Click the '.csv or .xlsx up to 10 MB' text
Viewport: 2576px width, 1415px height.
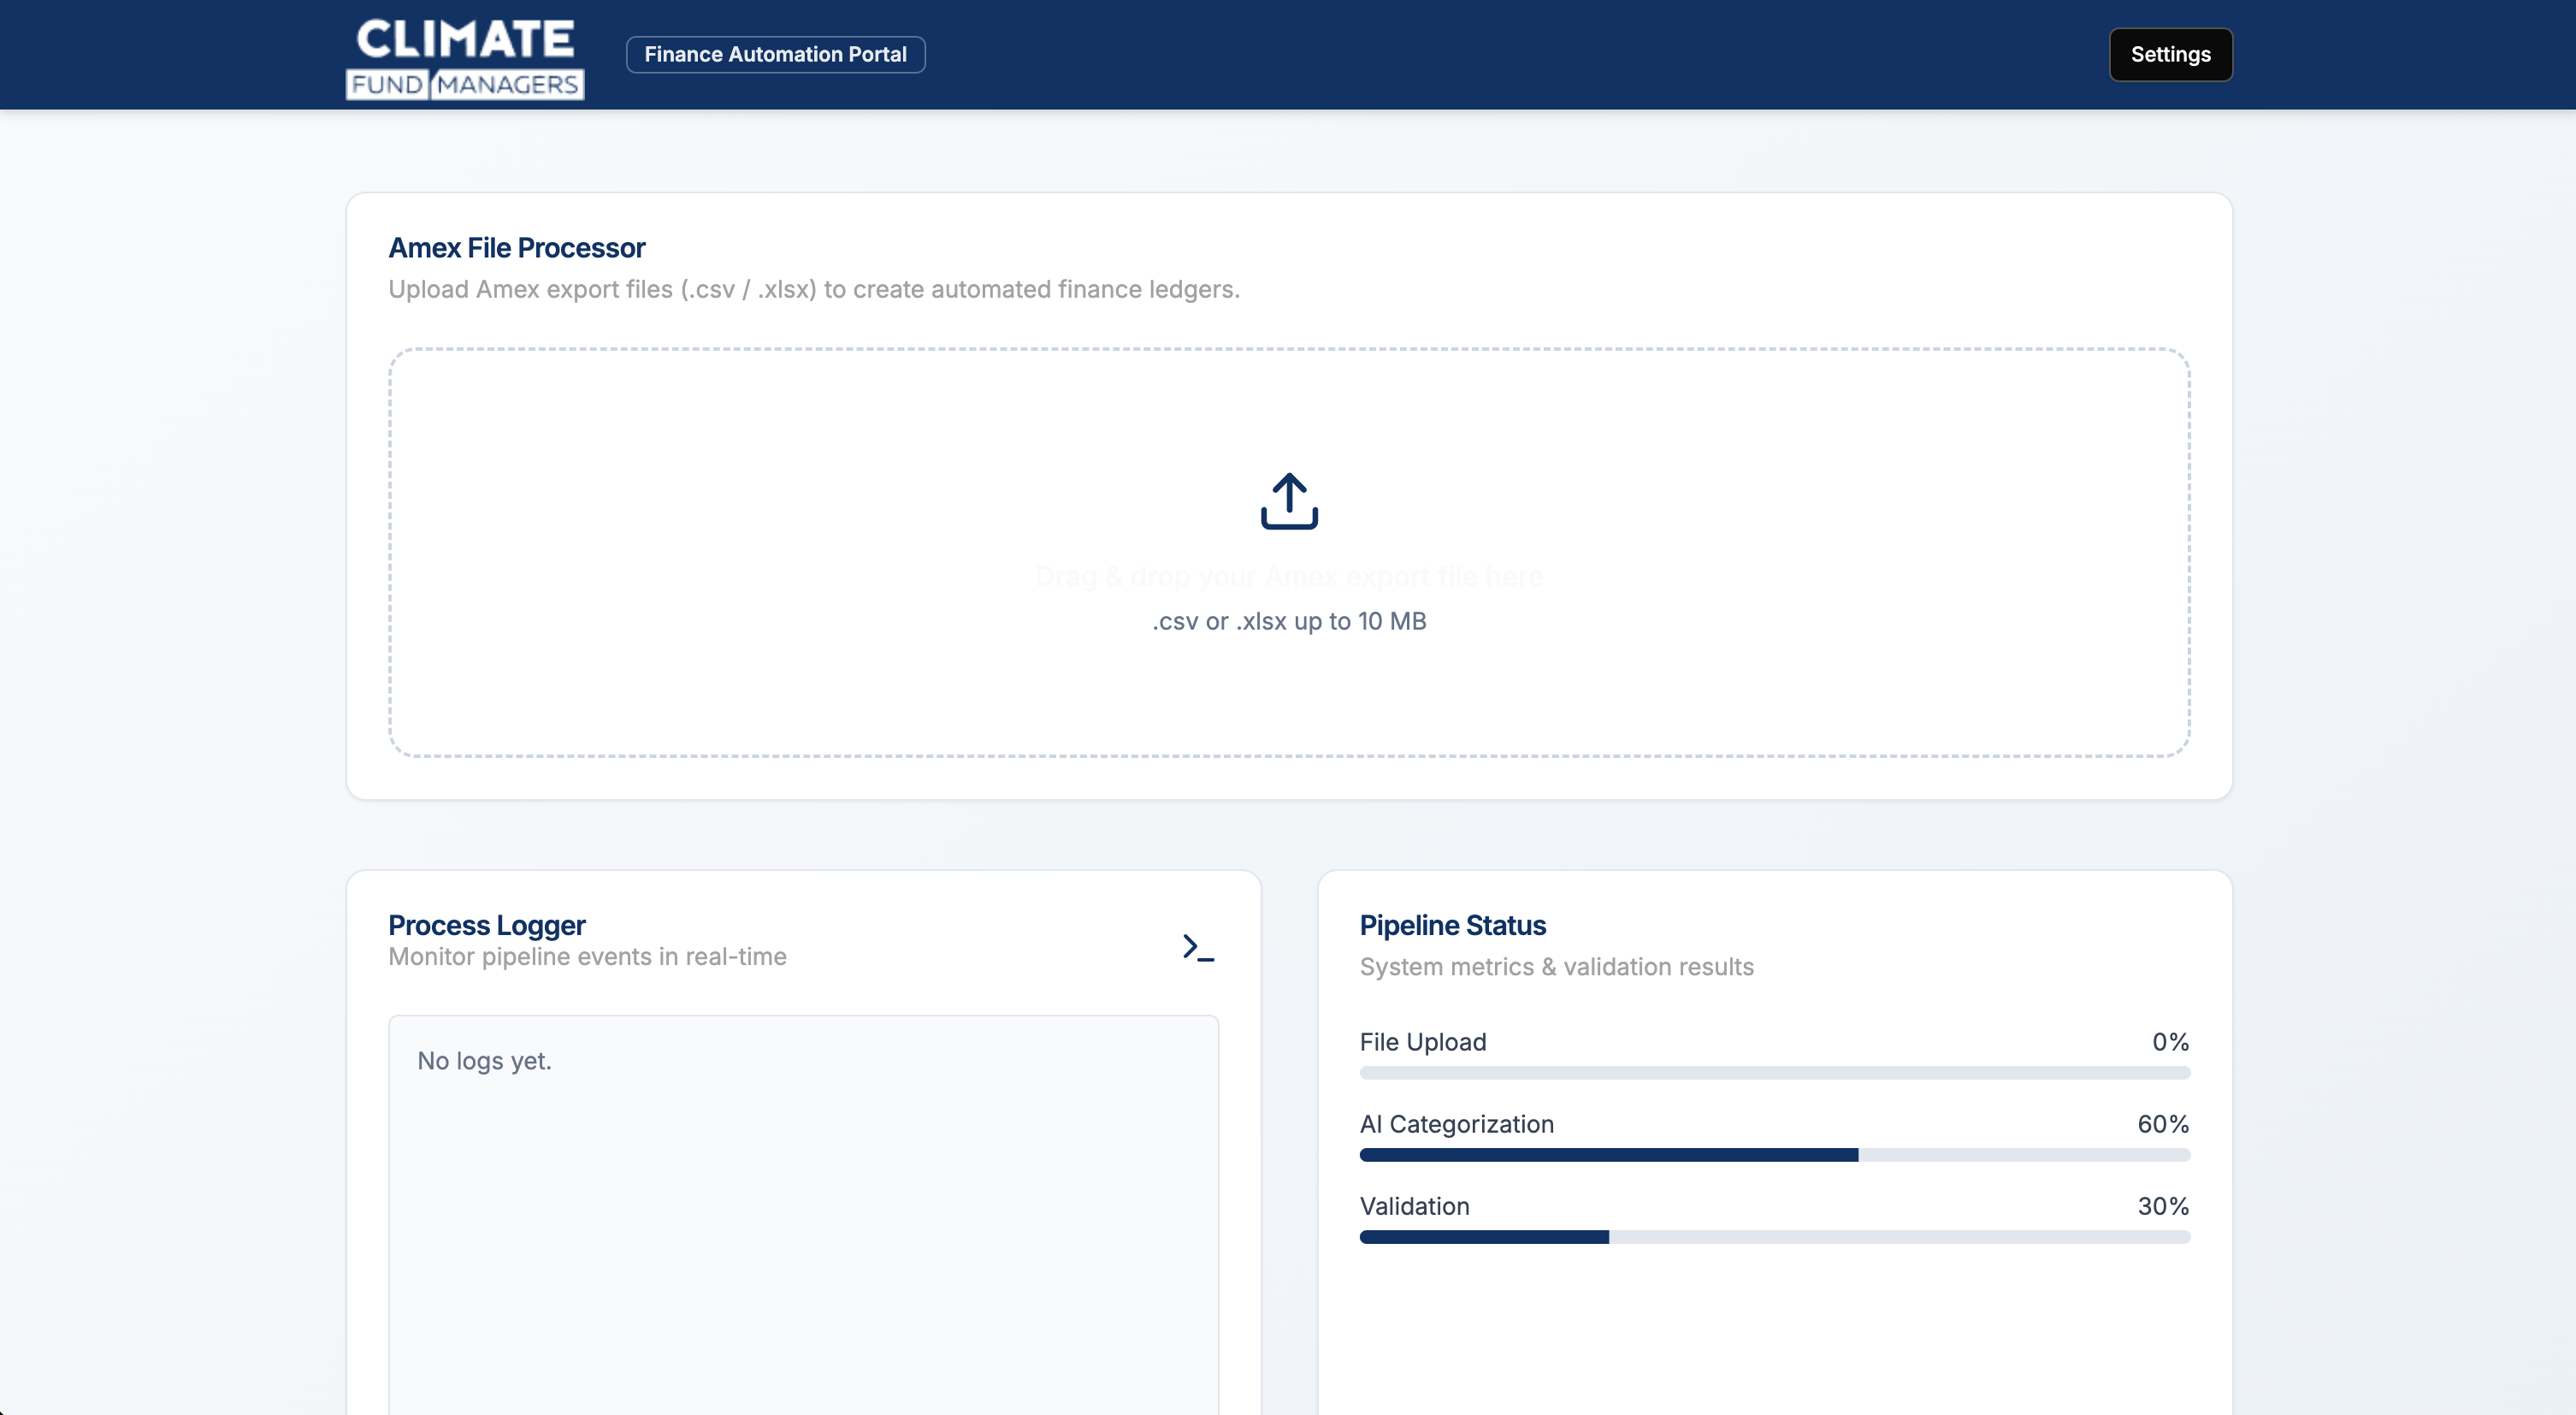[x=1289, y=621]
